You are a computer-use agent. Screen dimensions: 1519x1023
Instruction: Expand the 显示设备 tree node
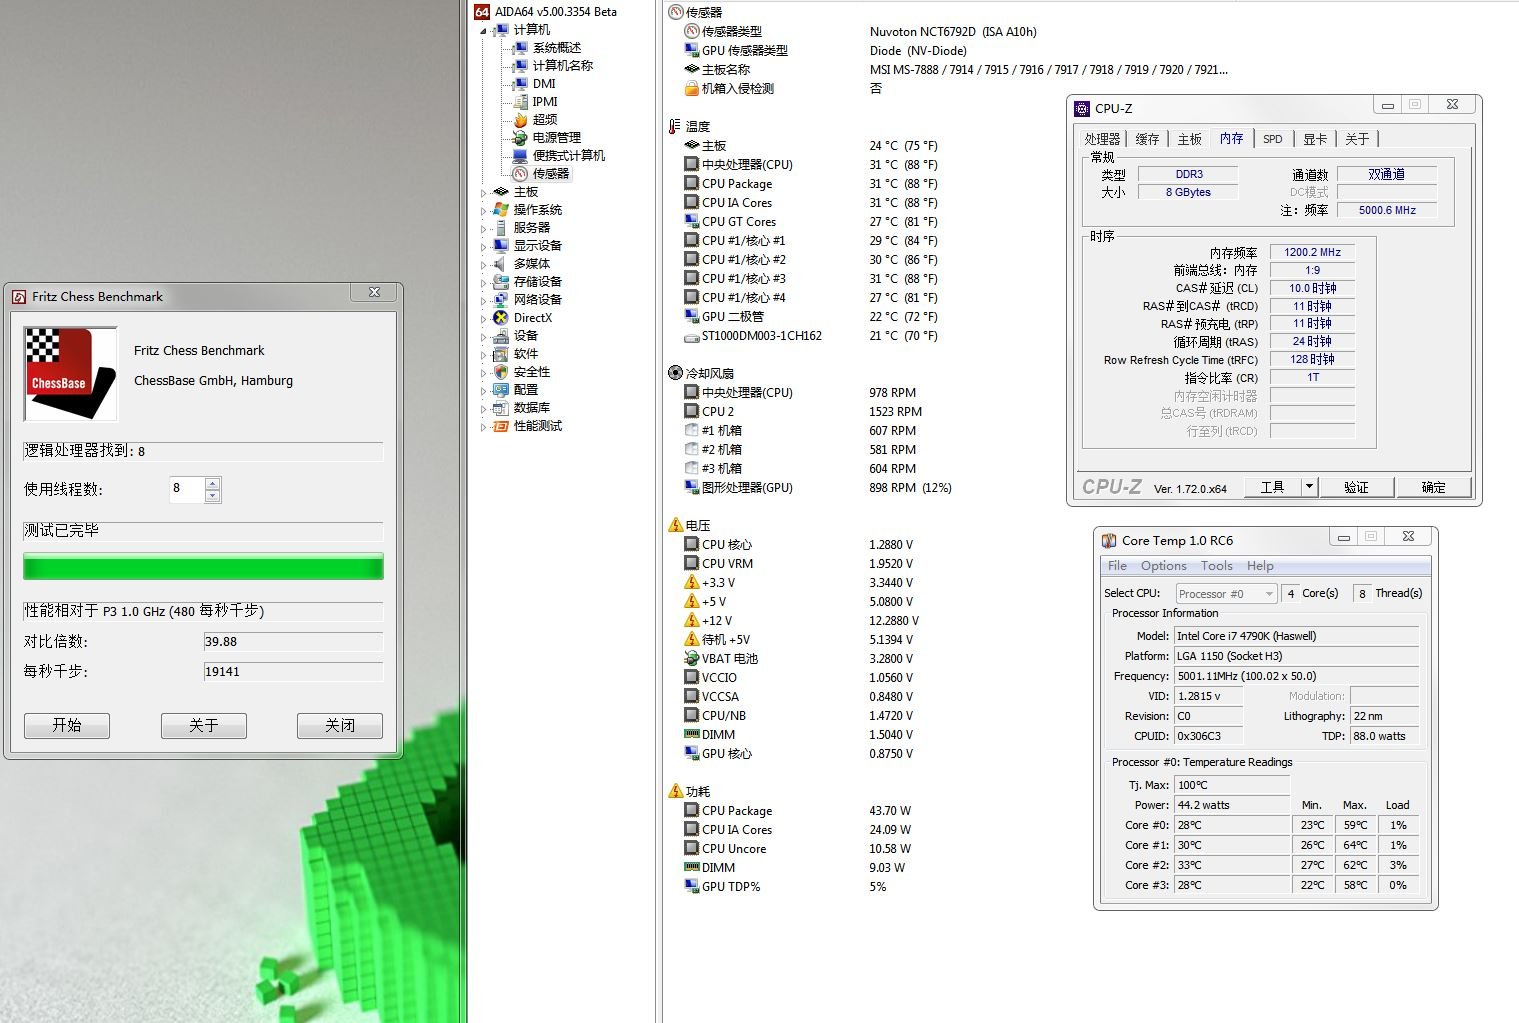[x=483, y=247]
